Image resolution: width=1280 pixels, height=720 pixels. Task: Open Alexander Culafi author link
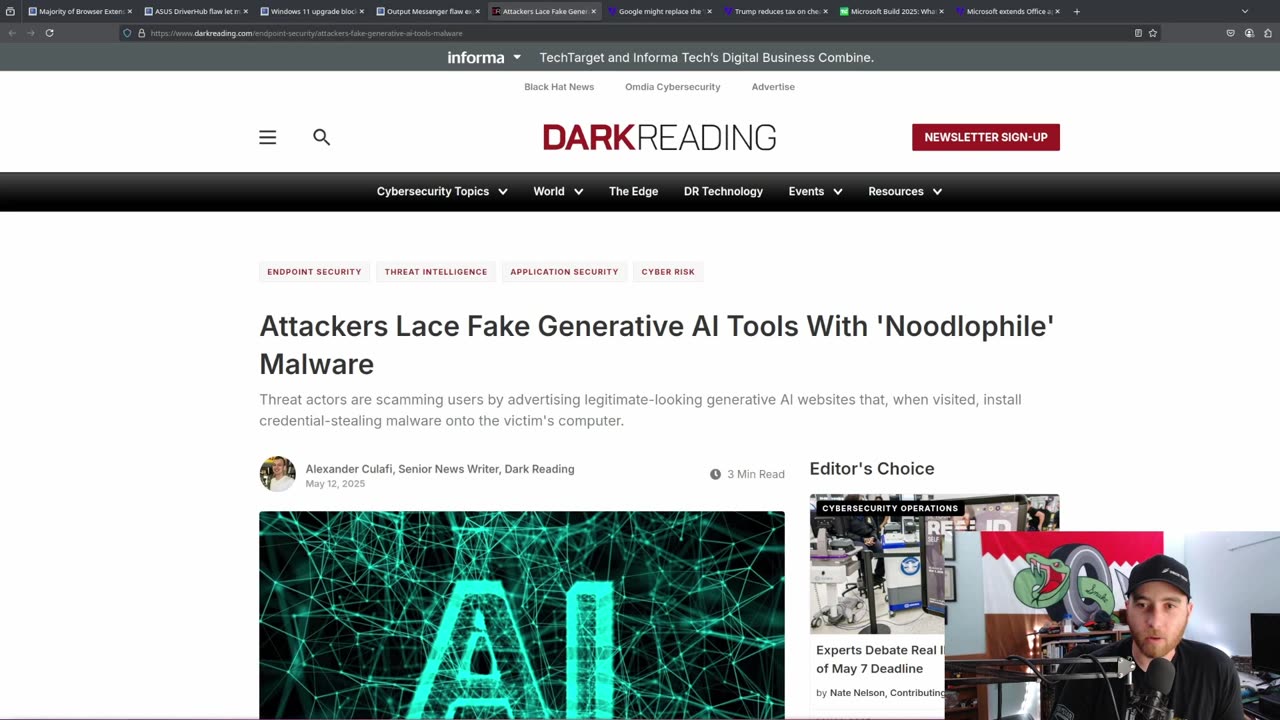[x=350, y=469]
